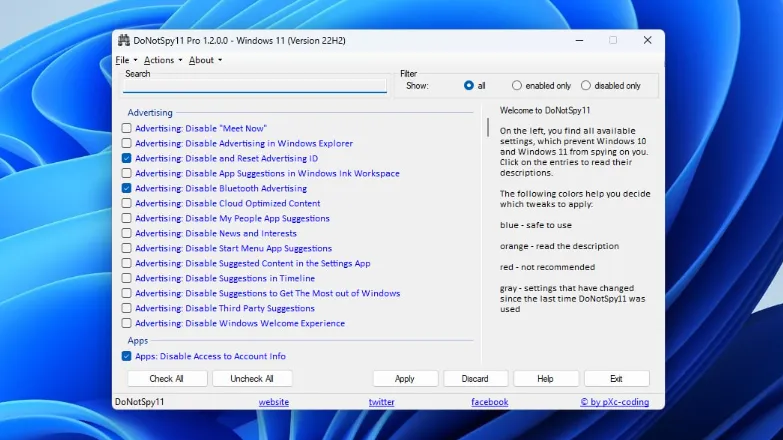This screenshot has height=440, width=783.
Task: Click the 'orange - read the description' text
Action: click(559, 246)
